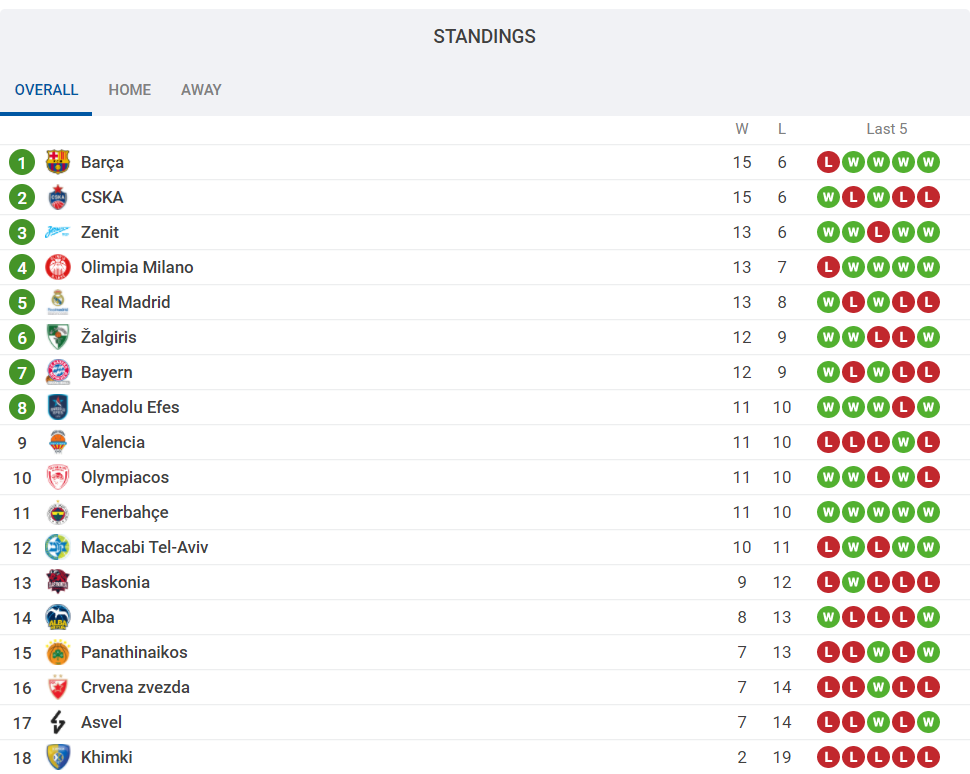Click the green rank 1 position badge
This screenshot has width=970, height=774.
click(x=22, y=162)
